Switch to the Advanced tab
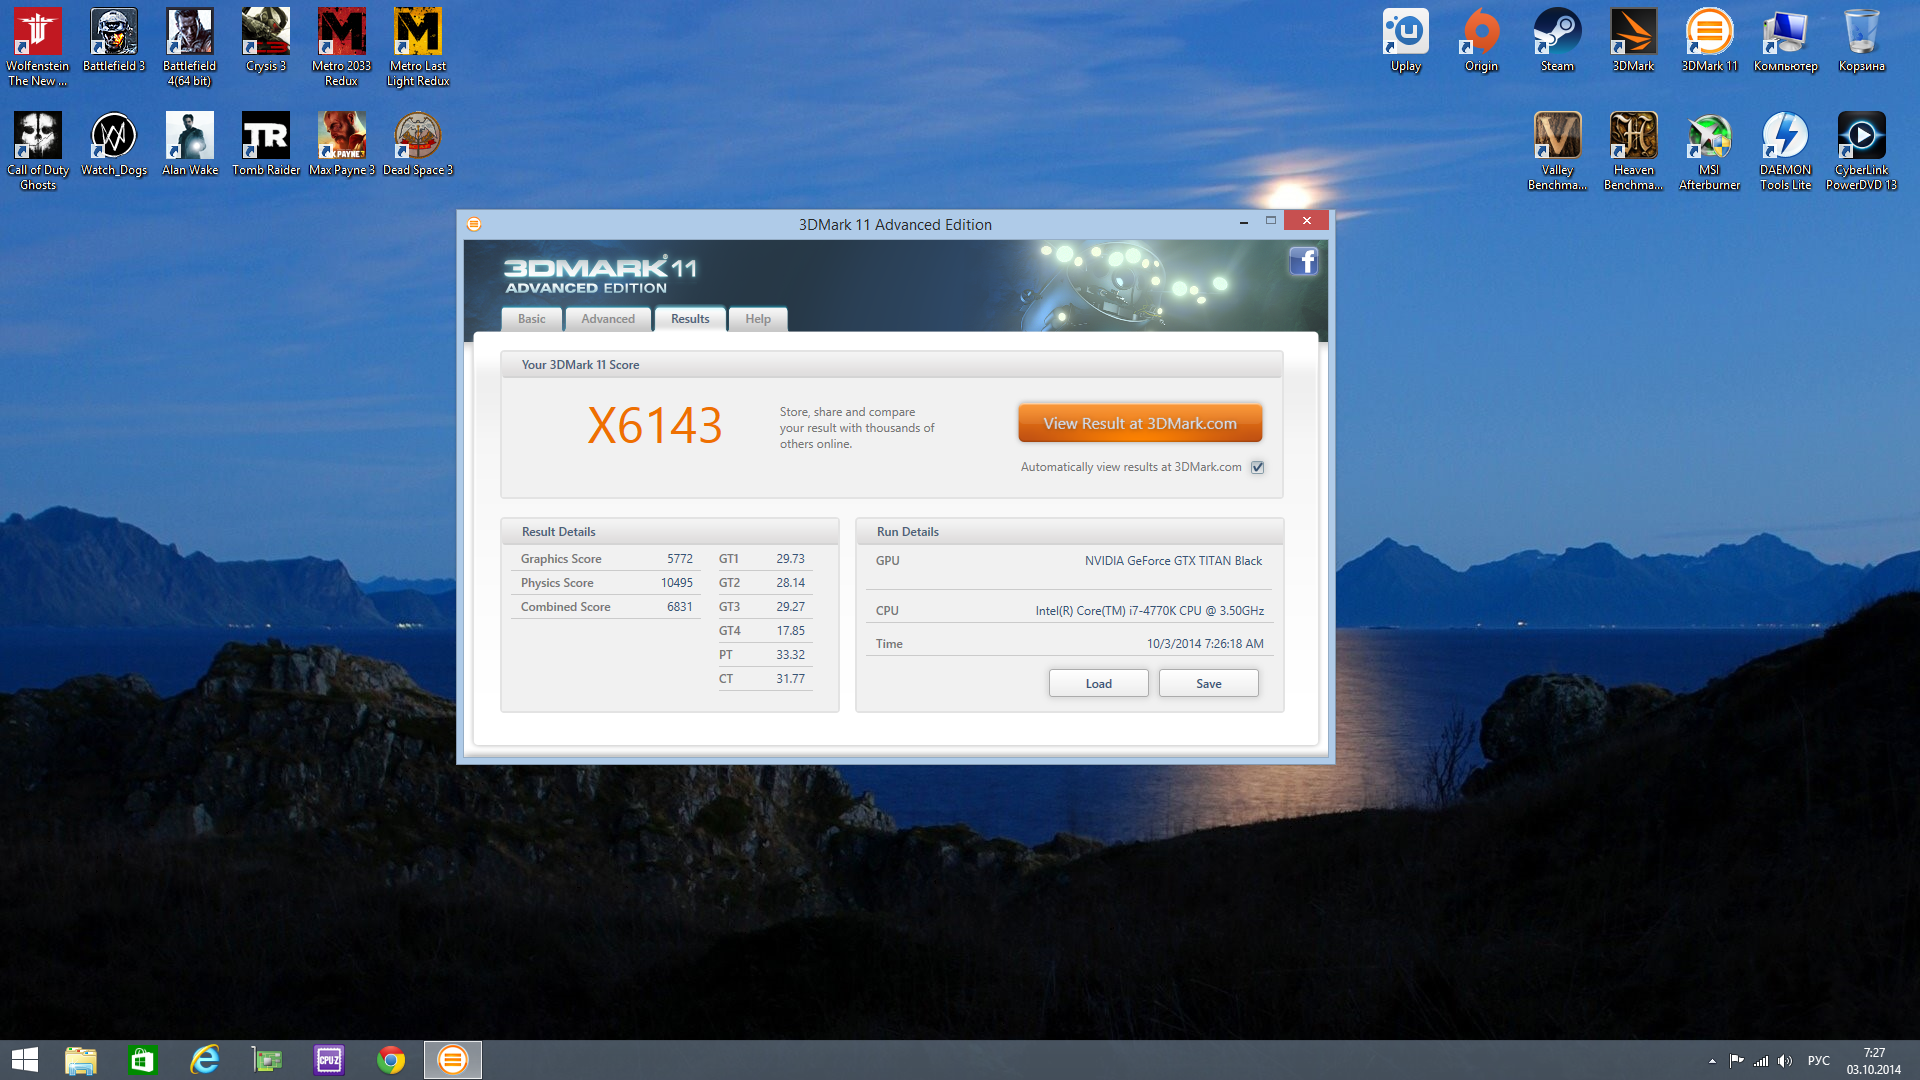1920x1080 pixels. tap(608, 319)
